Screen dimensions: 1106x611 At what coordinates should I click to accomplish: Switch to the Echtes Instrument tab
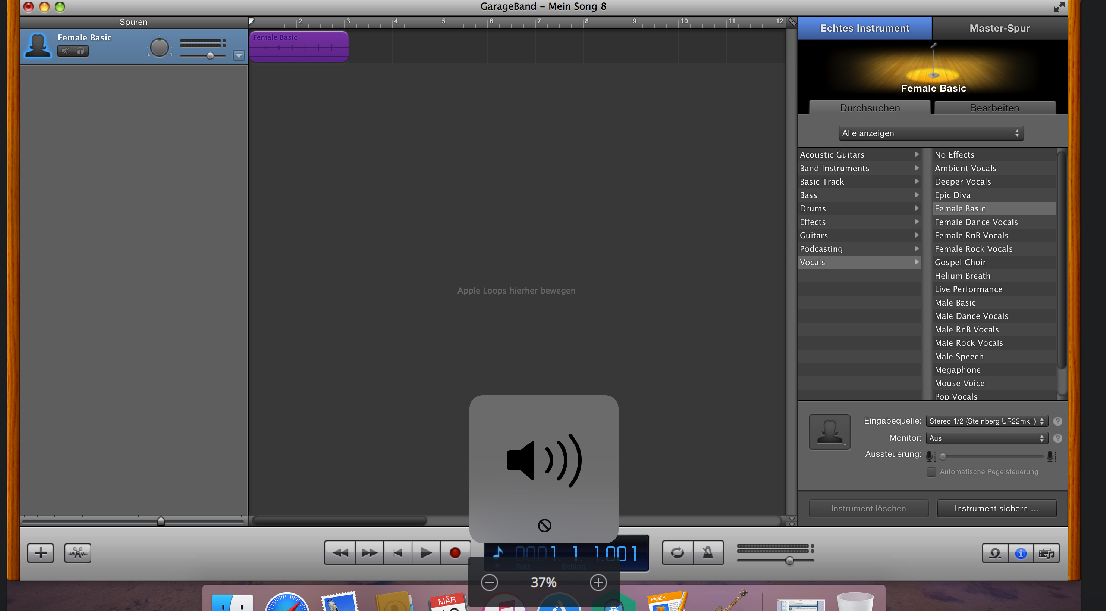[x=865, y=28]
